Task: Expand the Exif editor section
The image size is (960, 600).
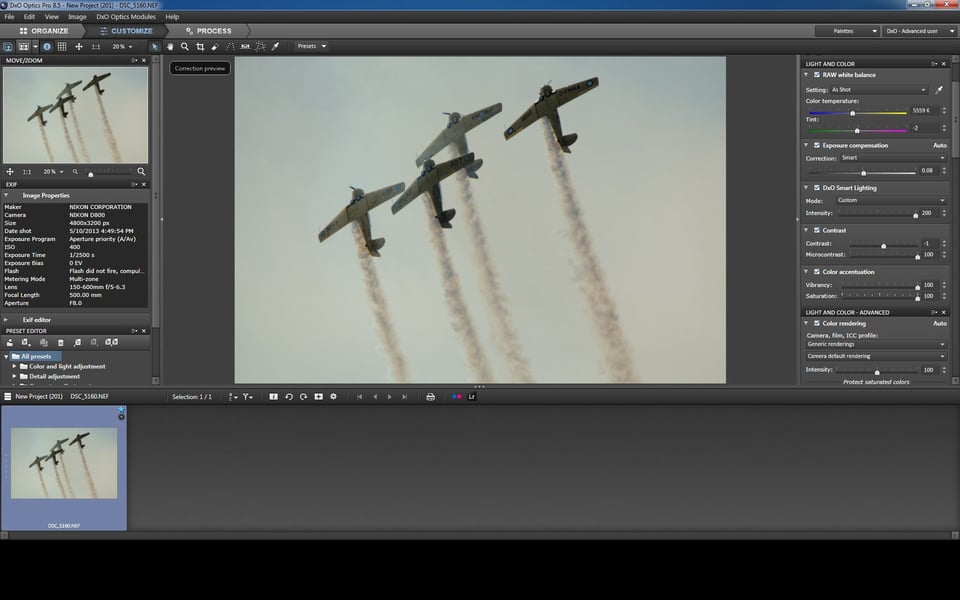Action: 6,320
